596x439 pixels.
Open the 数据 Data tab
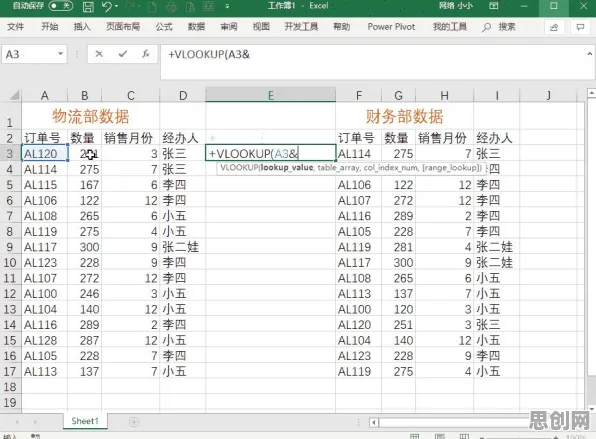tap(196, 27)
